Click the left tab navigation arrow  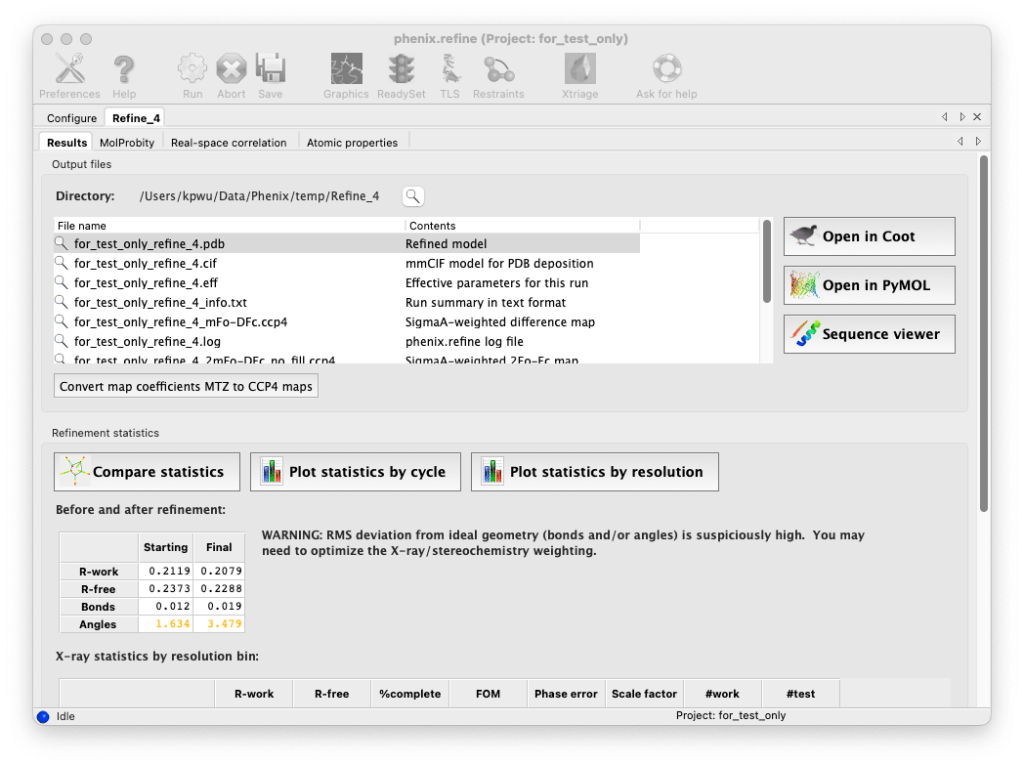[944, 116]
